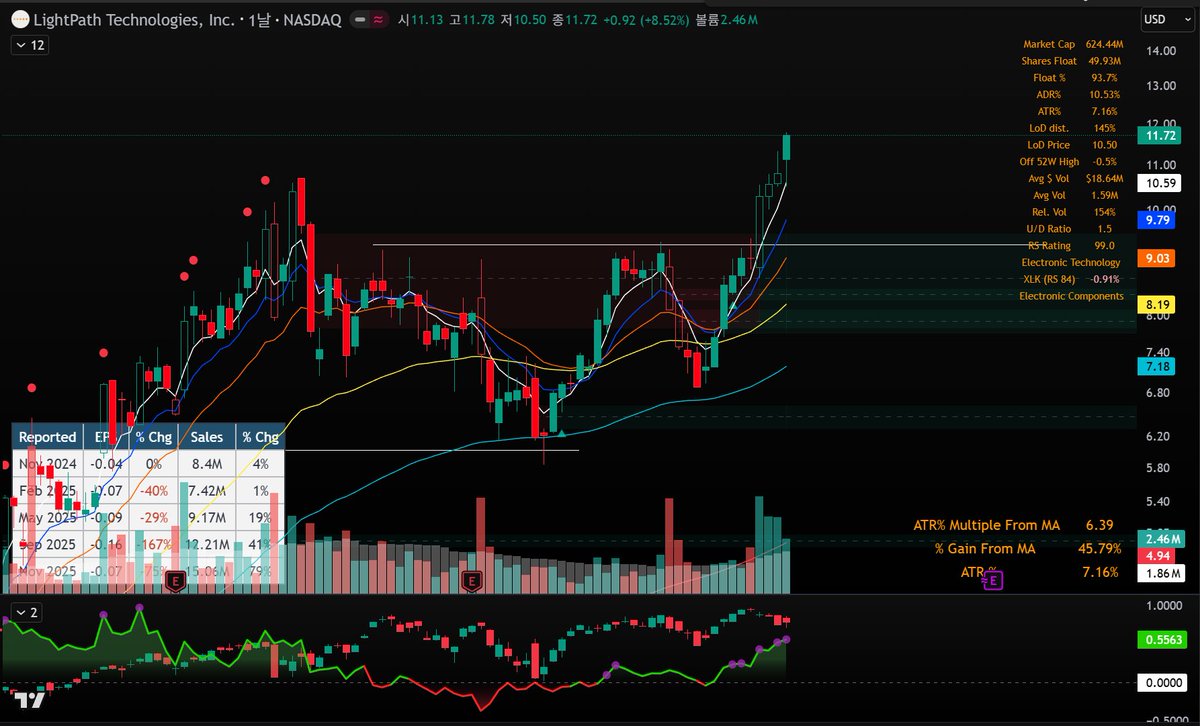Viewport: 1200px width, 726px height.
Task: Click the blue 9.79 moving average label
Action: coord(1157,218)
